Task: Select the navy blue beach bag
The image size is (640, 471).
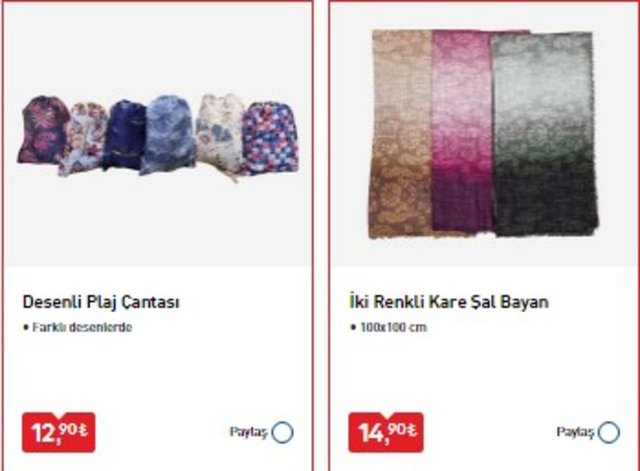Action: point(124,135)
